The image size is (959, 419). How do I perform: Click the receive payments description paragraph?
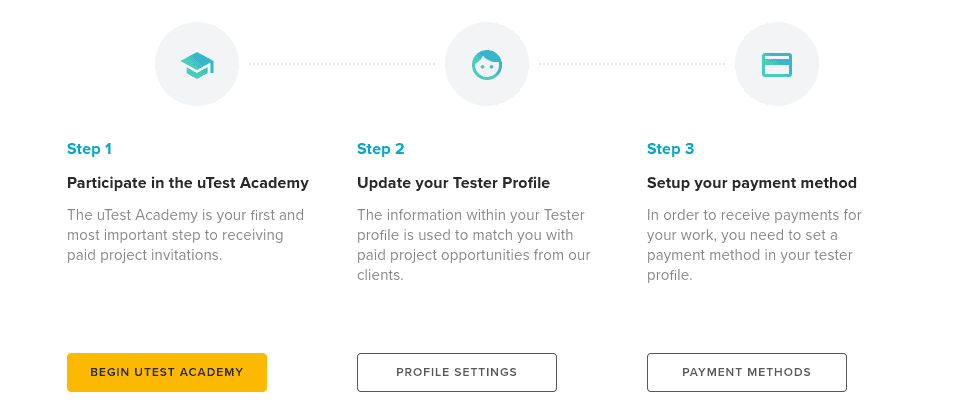coord(754,245)
